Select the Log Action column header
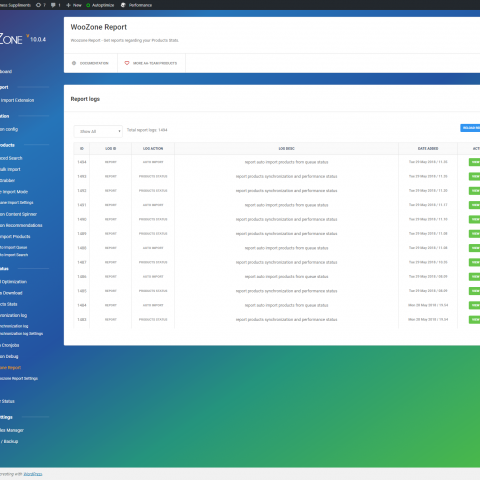The height and width of the screenshot is (480, 480). click(x=153, y=148)
